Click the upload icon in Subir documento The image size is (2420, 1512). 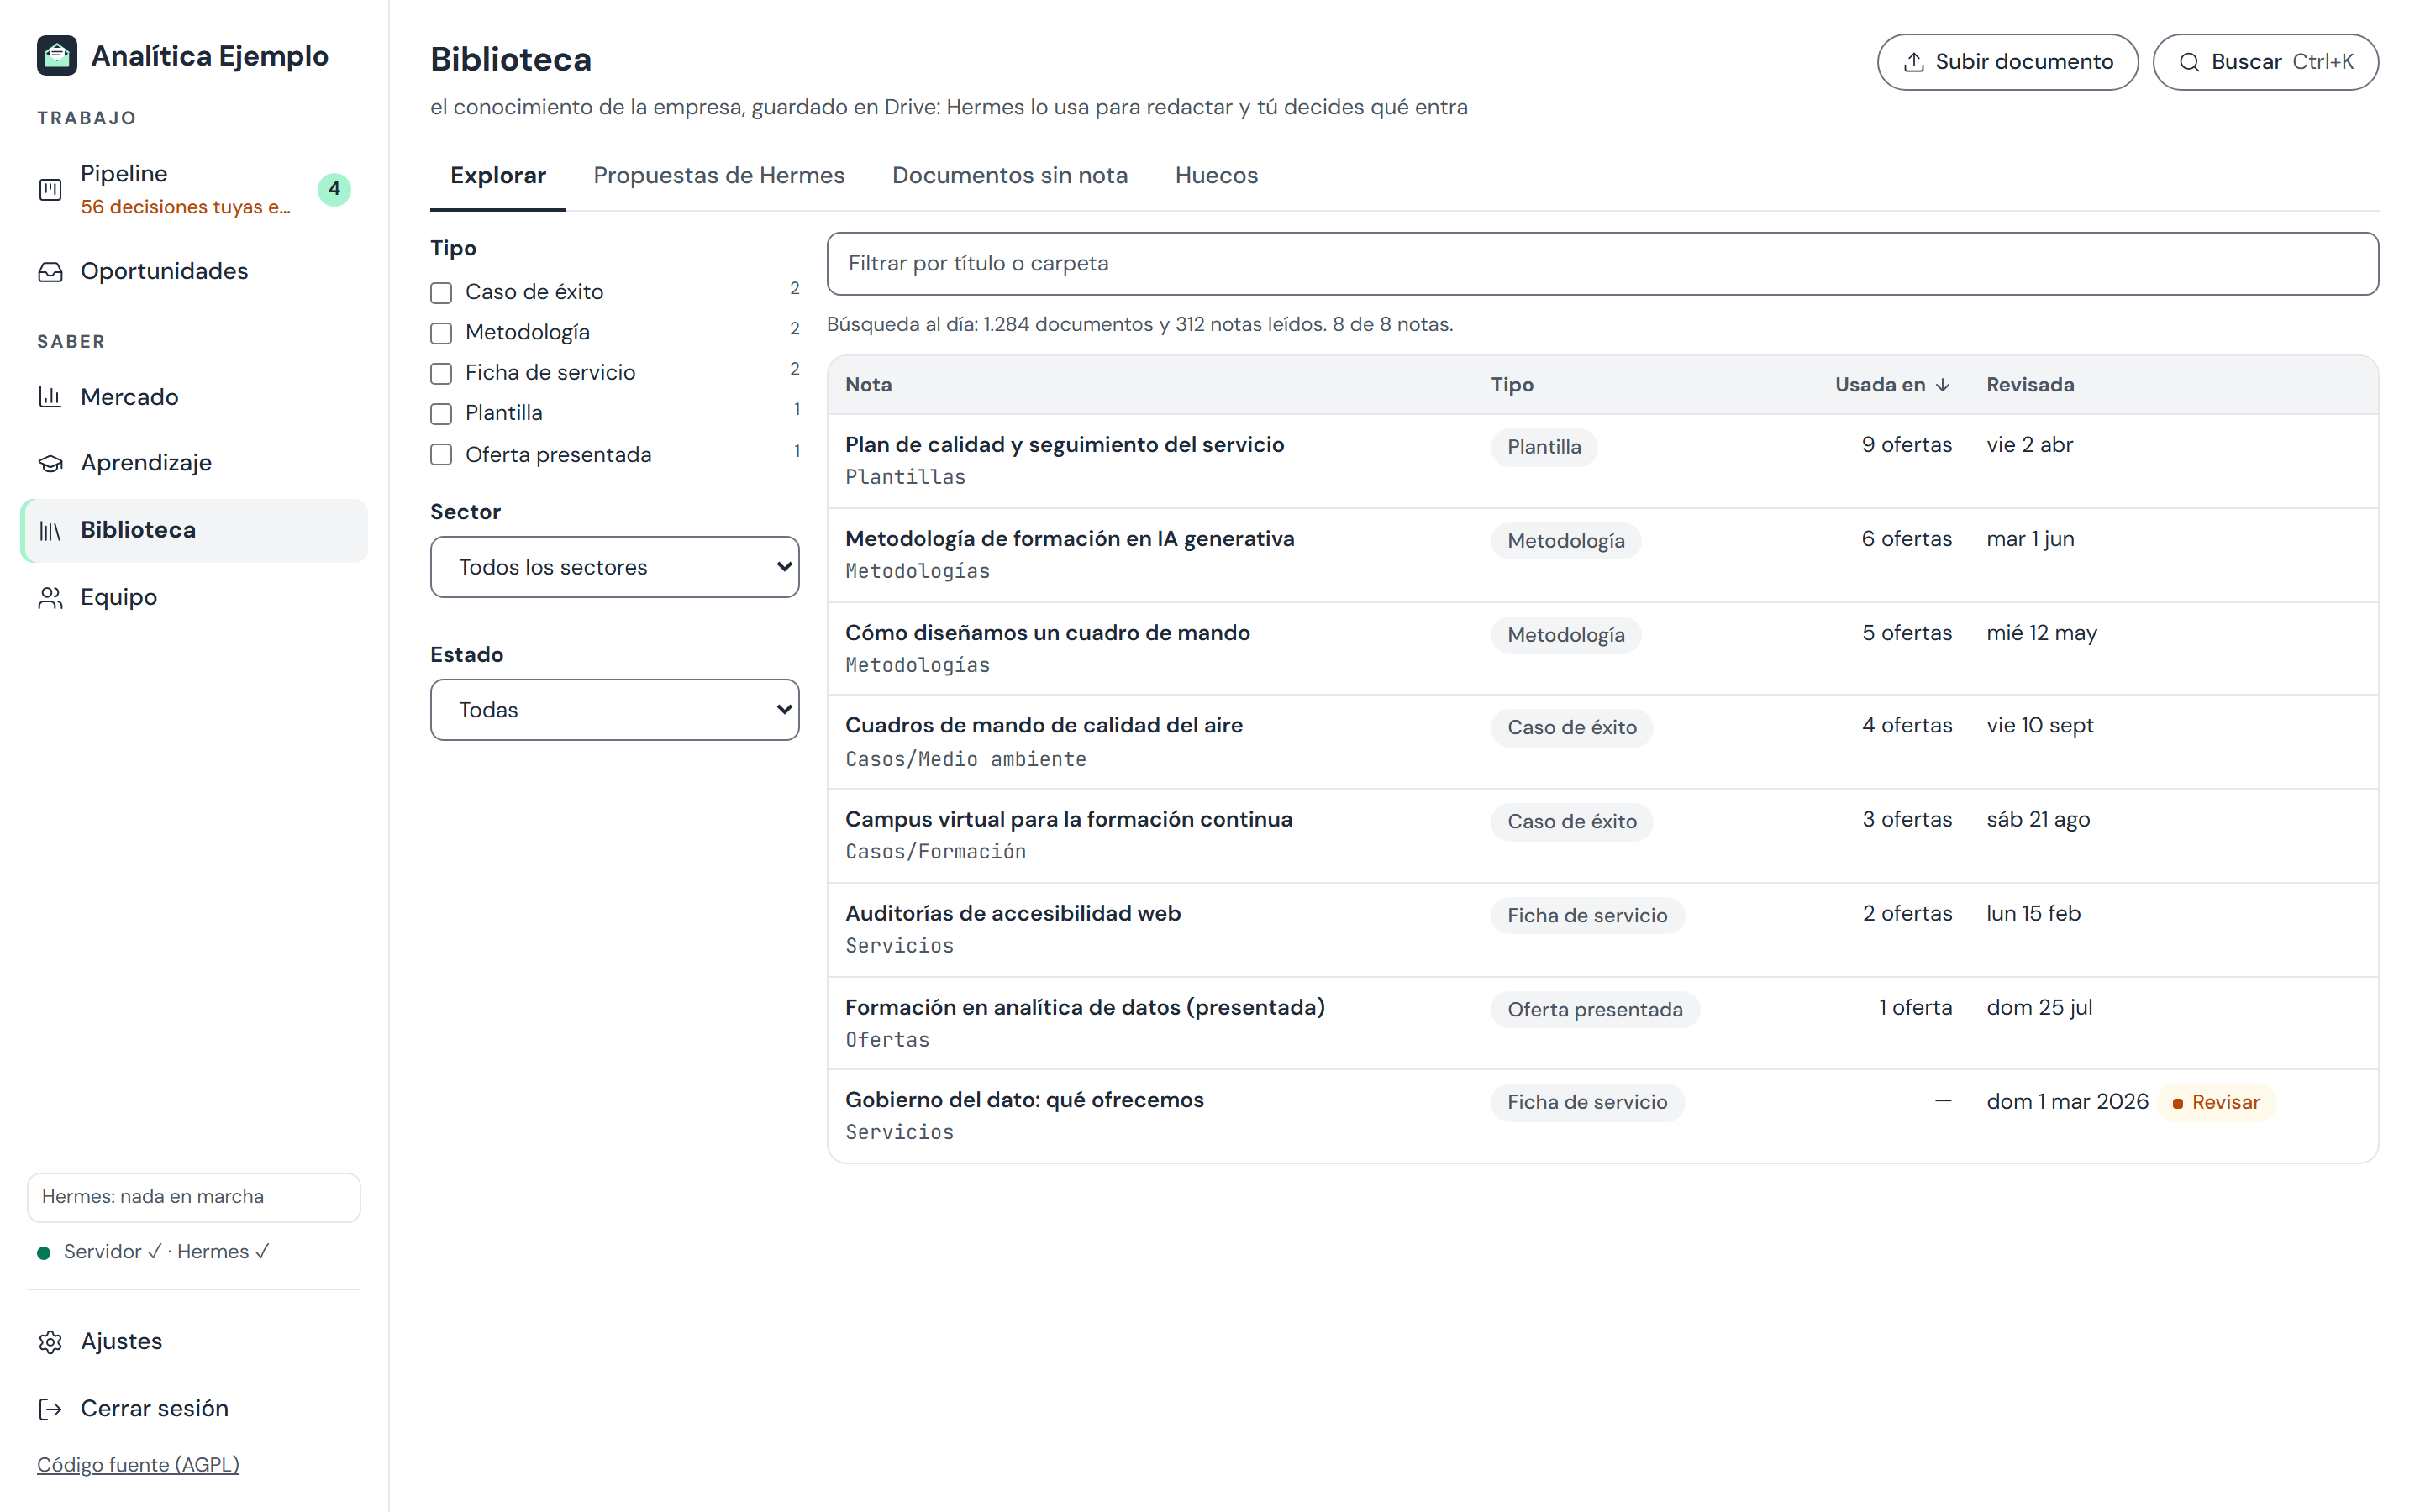[1913, 62]
